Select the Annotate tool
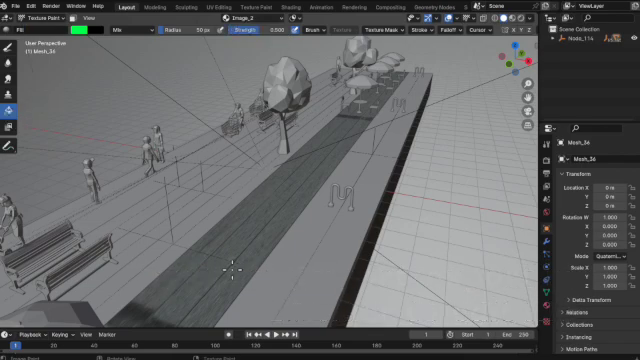The image size is (640, 360). coord(8,146)
